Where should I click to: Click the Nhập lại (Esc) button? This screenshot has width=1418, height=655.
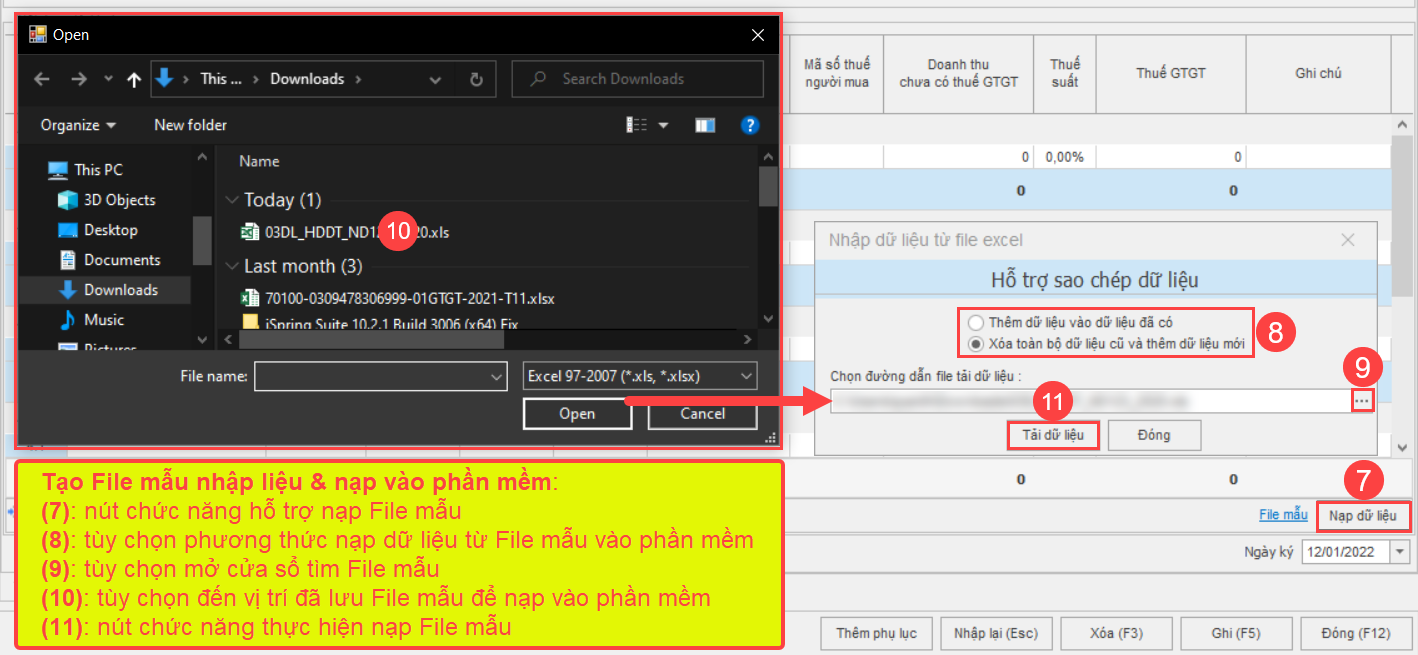(x=996, y=633)
